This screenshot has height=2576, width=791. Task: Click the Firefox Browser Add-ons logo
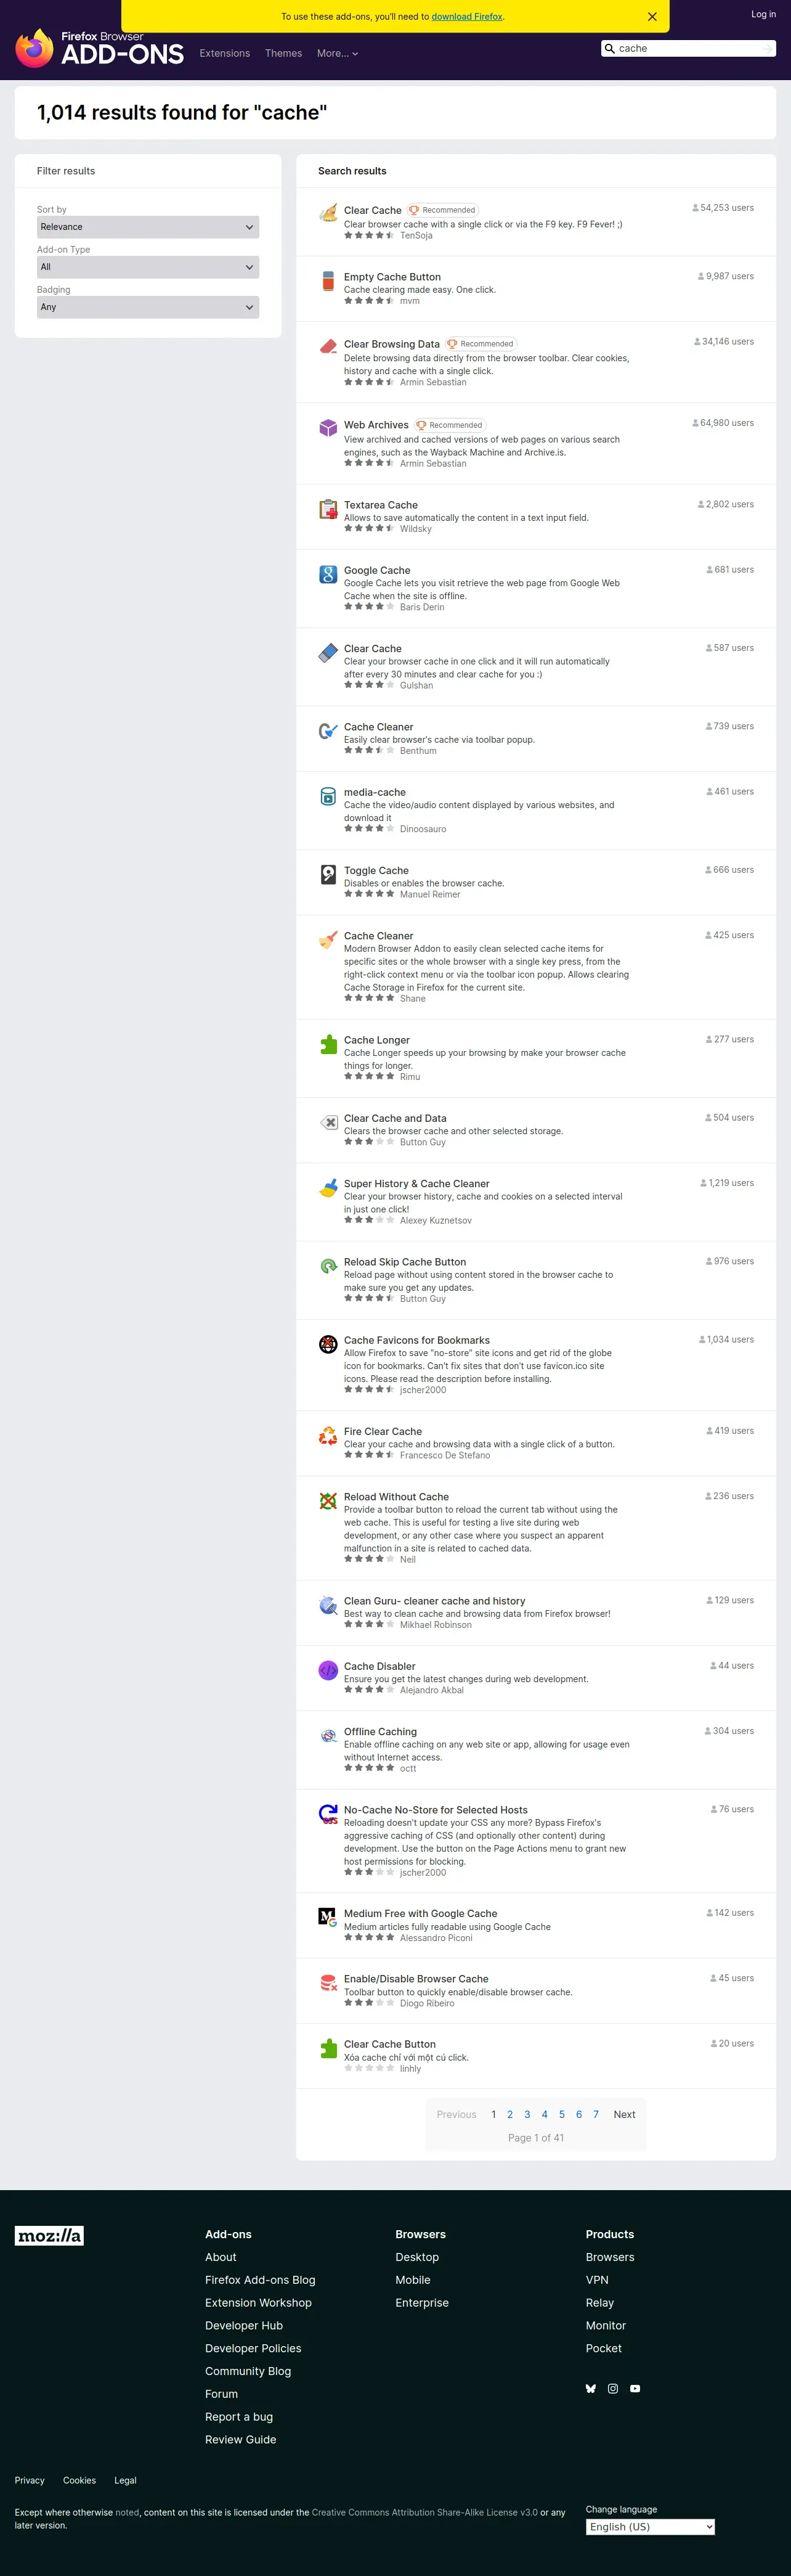point(100,48)
